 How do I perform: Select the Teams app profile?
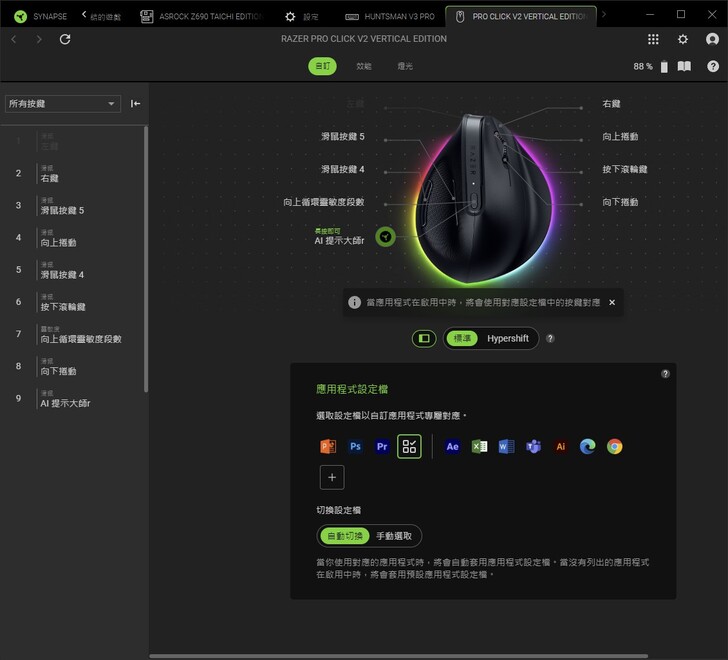click(x=533, y=446)
